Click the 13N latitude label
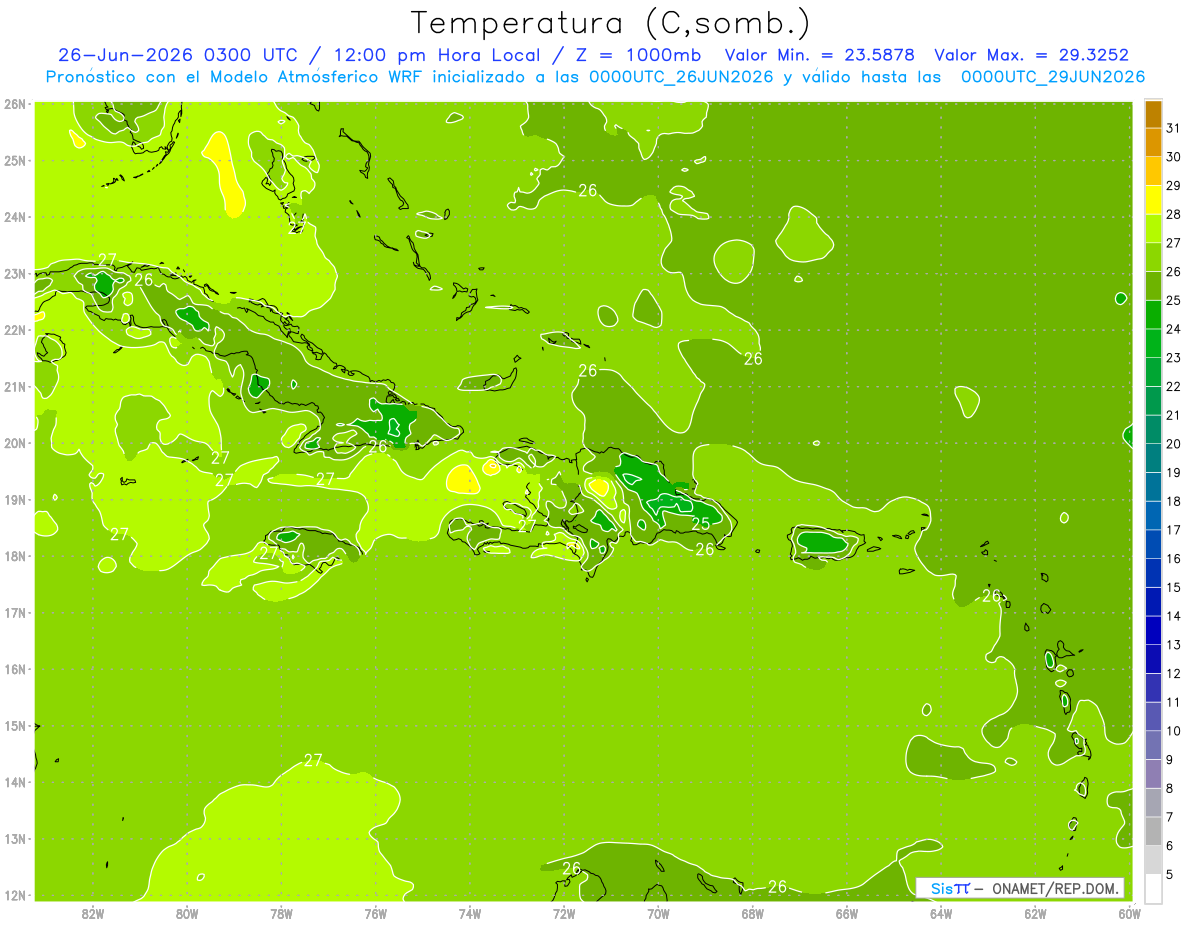The height and width of the screenshot is (927, 1200). (15, 838)
